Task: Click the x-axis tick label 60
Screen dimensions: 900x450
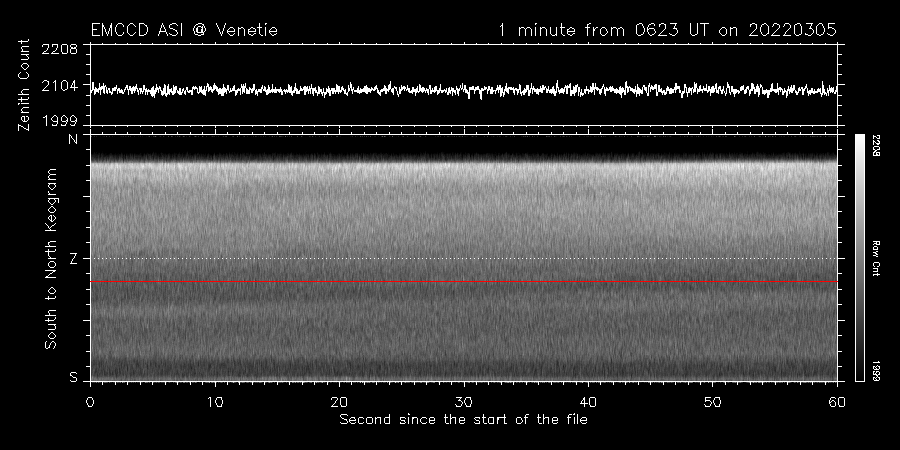Action: (x=837, y=402)
